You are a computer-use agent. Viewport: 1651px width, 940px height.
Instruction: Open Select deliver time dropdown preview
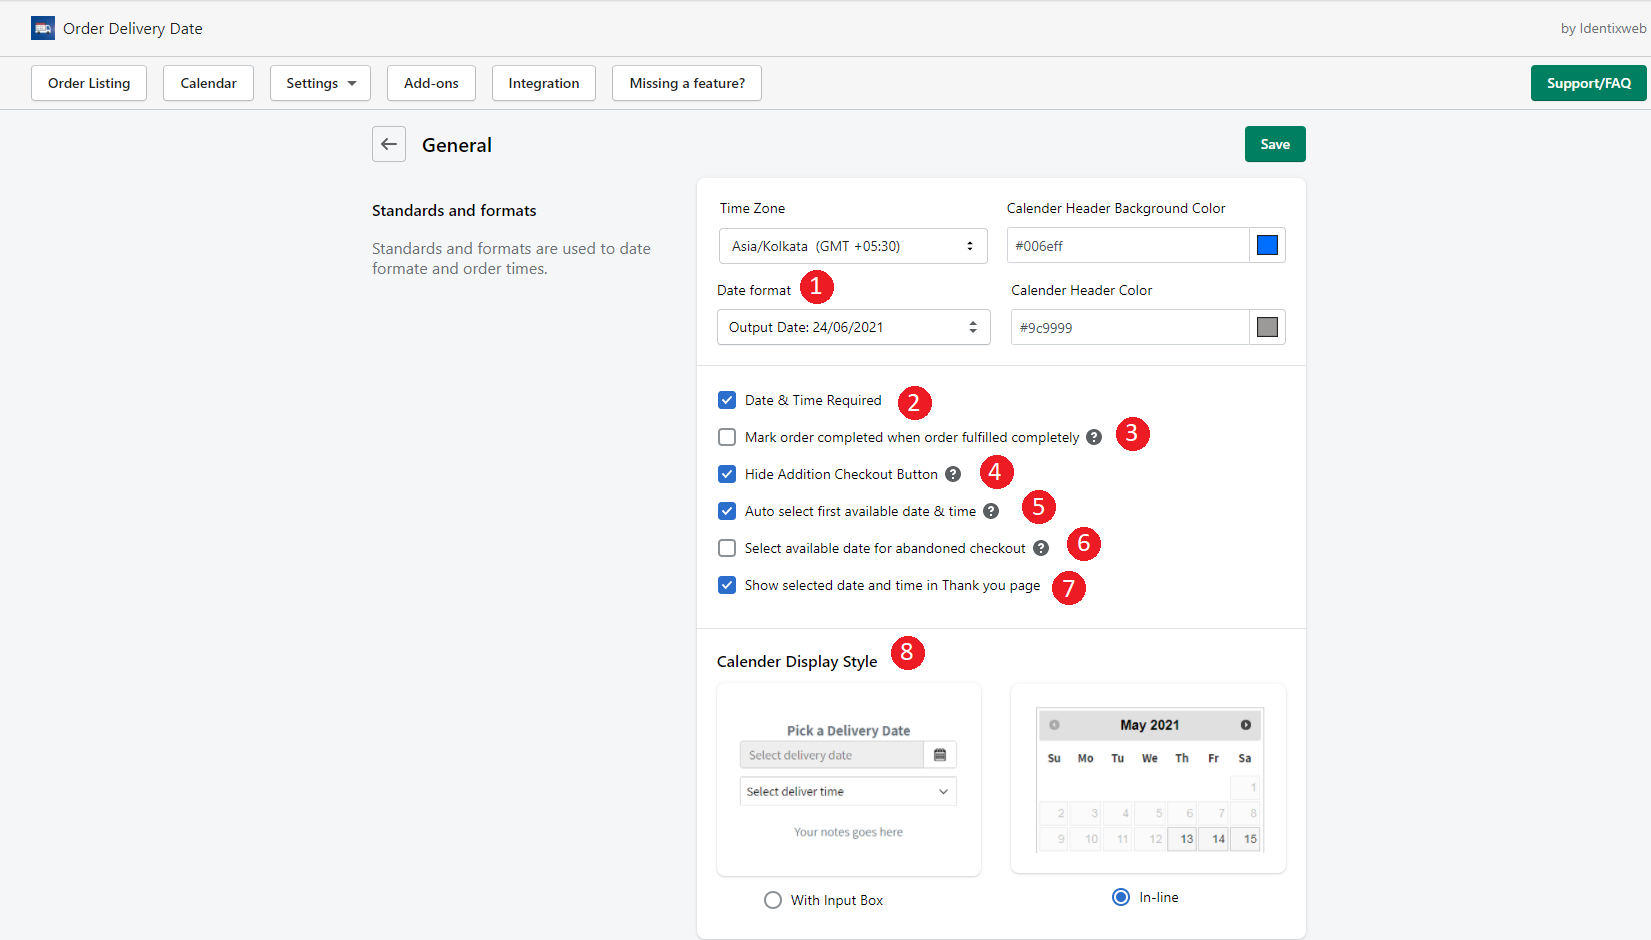(x=848, y=791)
